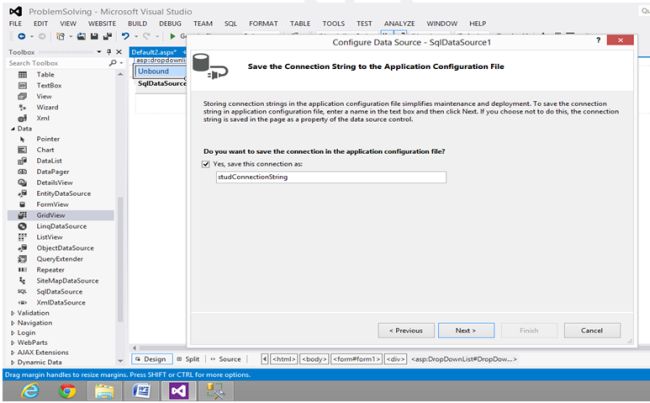This screenshot has width=650, height=403.
Task: Switch to the Default2.aspx document tab
Action: point(154,52)
